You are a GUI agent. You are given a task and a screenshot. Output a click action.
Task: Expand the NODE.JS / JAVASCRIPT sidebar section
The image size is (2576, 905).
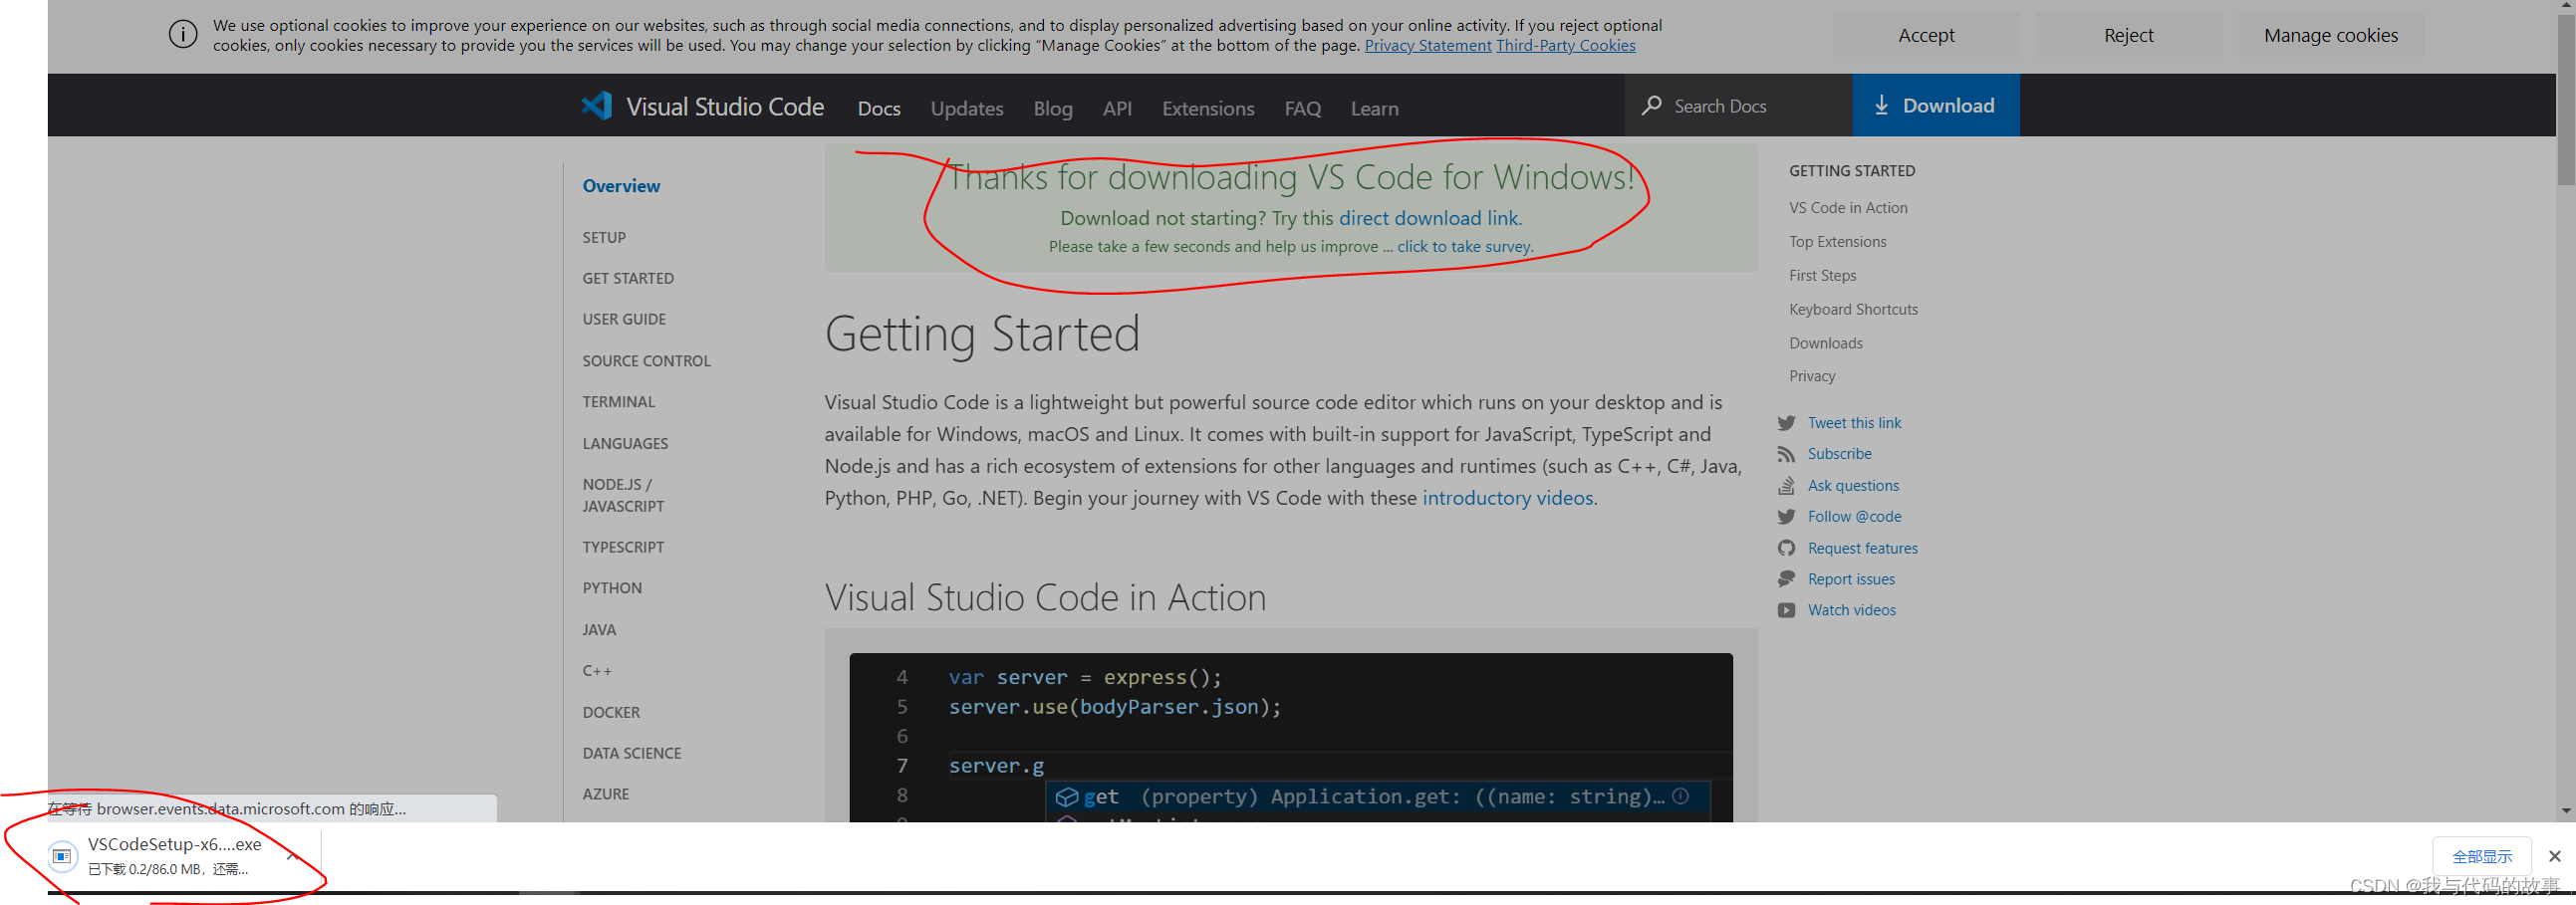tap(623, 495)
